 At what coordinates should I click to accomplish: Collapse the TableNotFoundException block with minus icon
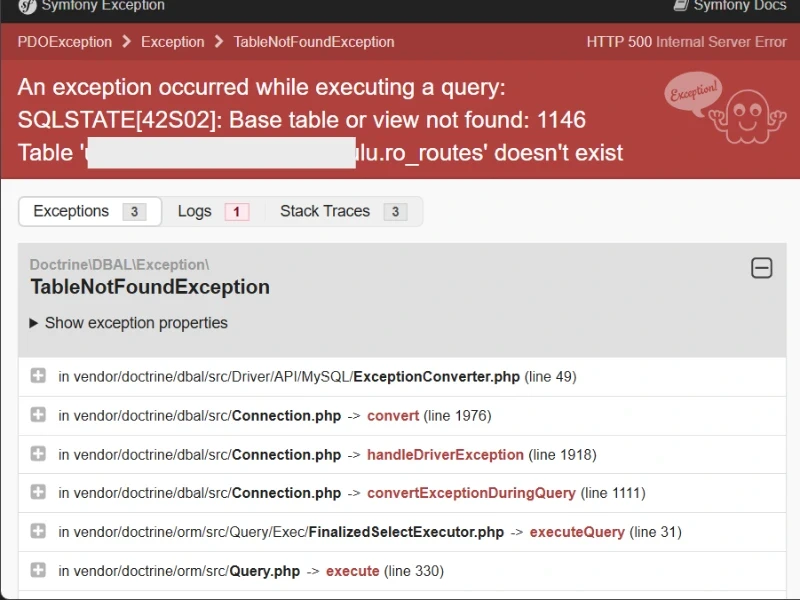tap(761, 268)
